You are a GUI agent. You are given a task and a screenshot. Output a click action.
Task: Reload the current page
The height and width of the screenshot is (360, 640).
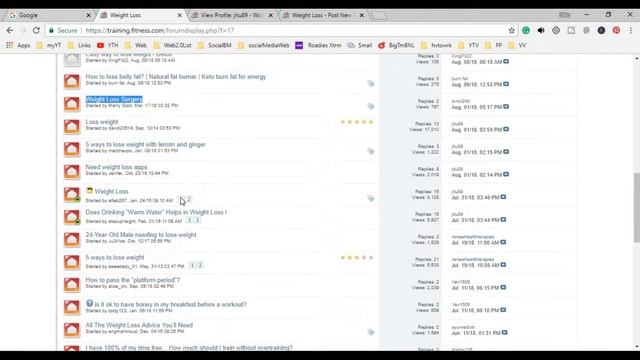36,30
